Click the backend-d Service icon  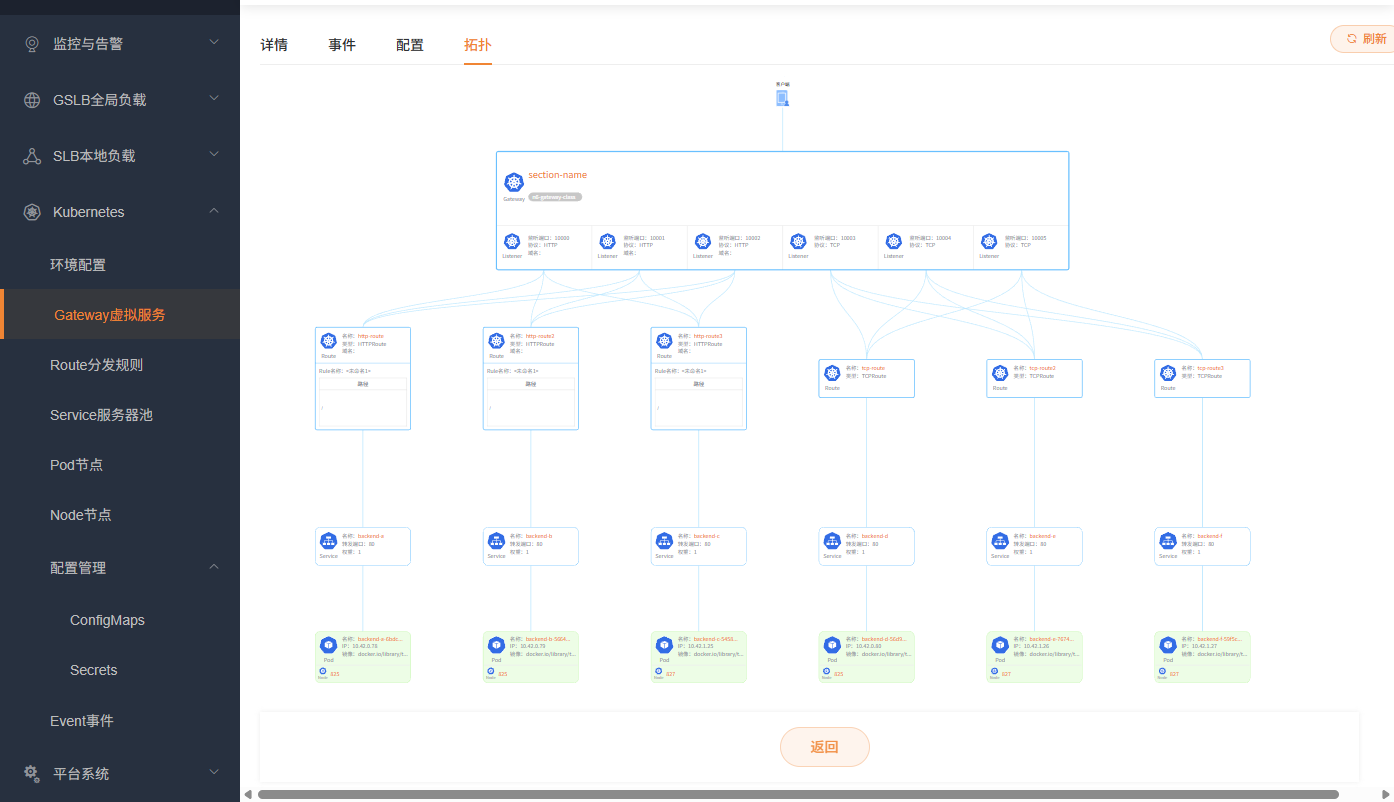click(x=832, y=541)
